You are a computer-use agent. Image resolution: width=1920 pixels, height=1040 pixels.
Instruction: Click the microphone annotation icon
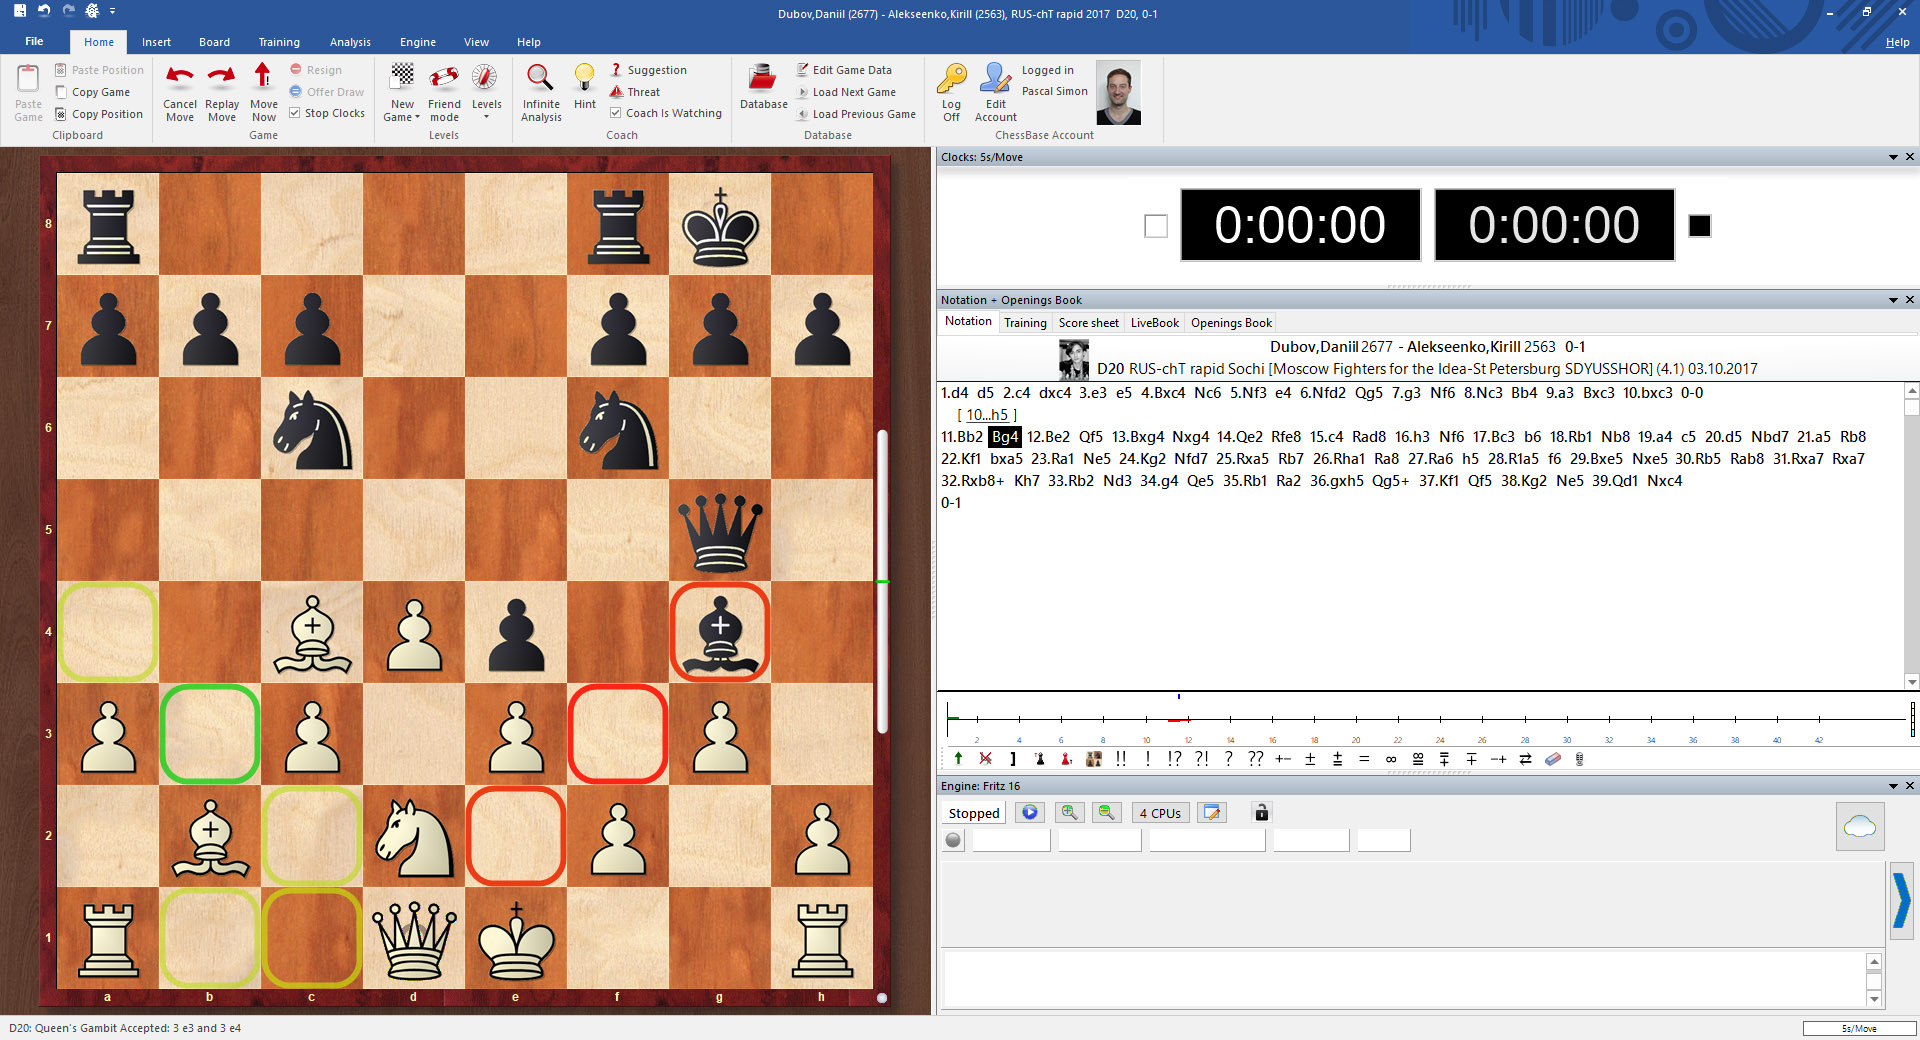click(1578, 759)
